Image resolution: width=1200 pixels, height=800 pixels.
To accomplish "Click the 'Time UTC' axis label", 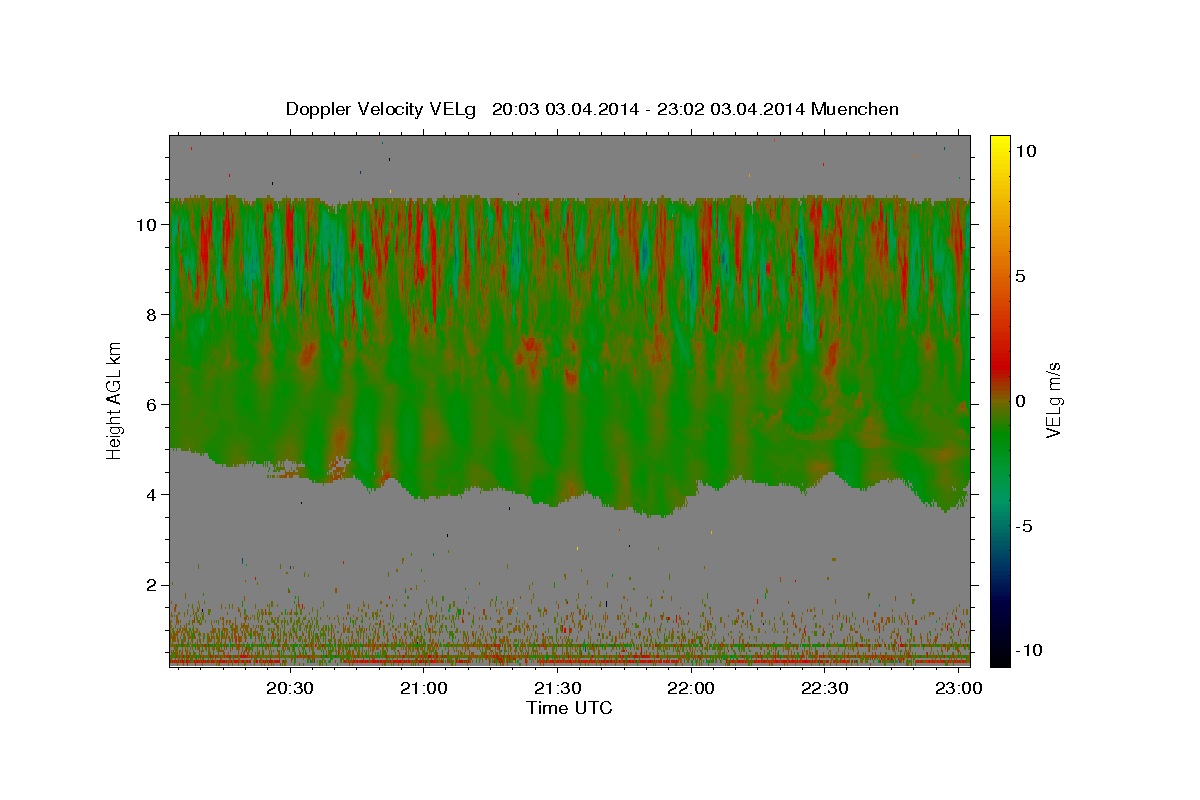I will [569, 708].
